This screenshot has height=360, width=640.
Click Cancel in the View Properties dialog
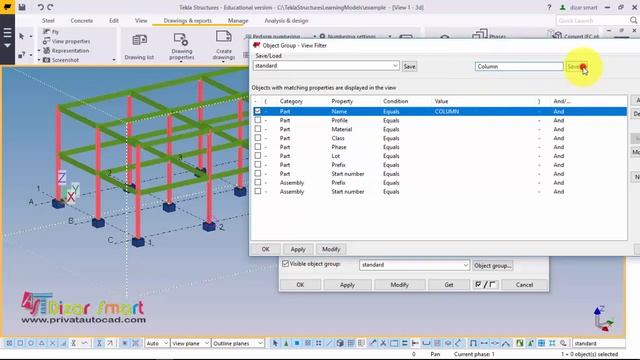524,284
